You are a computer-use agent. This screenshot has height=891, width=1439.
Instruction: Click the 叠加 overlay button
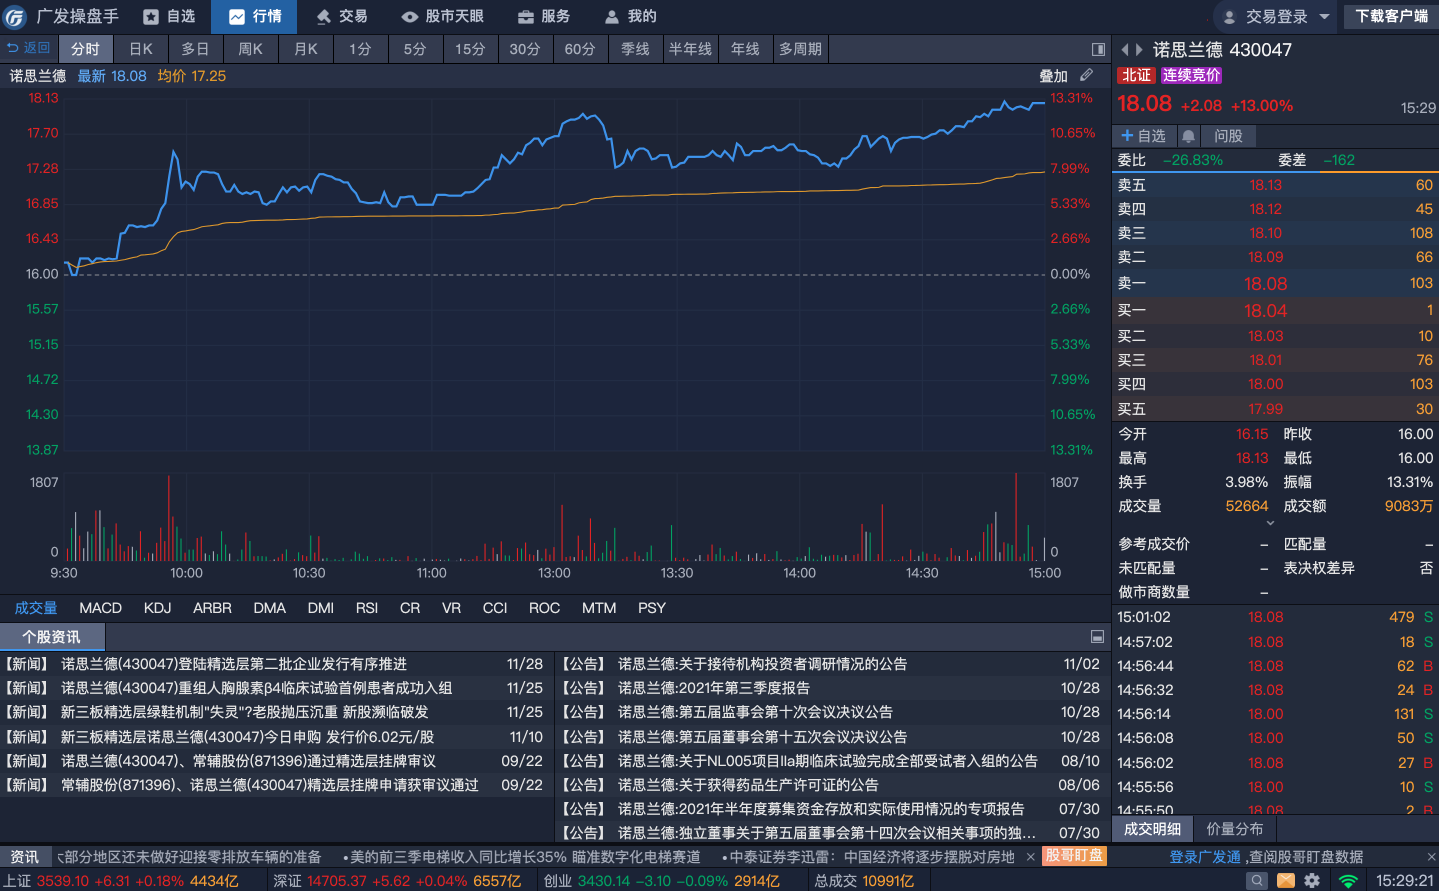pyautogui.click(x=1053, y=76)
